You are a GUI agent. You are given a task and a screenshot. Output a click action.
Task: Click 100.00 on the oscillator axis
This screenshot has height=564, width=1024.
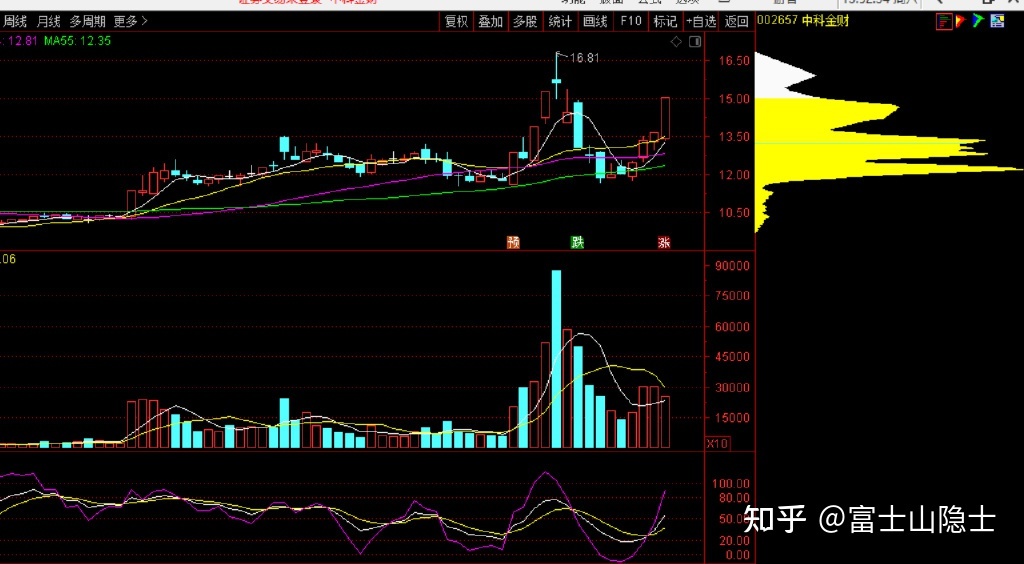click(x=731, y=484)
